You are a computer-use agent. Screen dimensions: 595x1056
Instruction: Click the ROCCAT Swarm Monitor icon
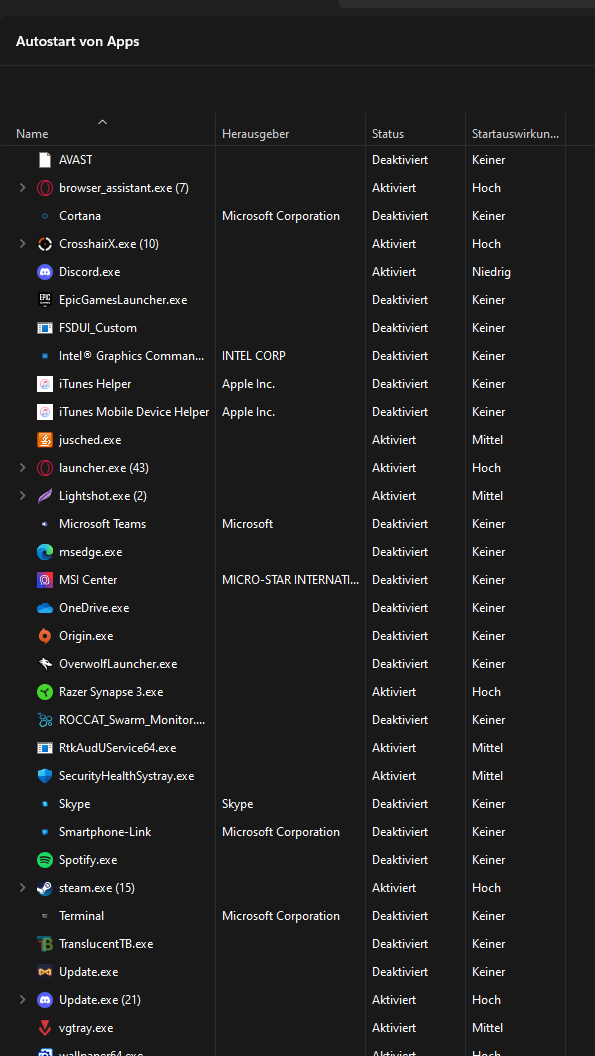[44, 719]
